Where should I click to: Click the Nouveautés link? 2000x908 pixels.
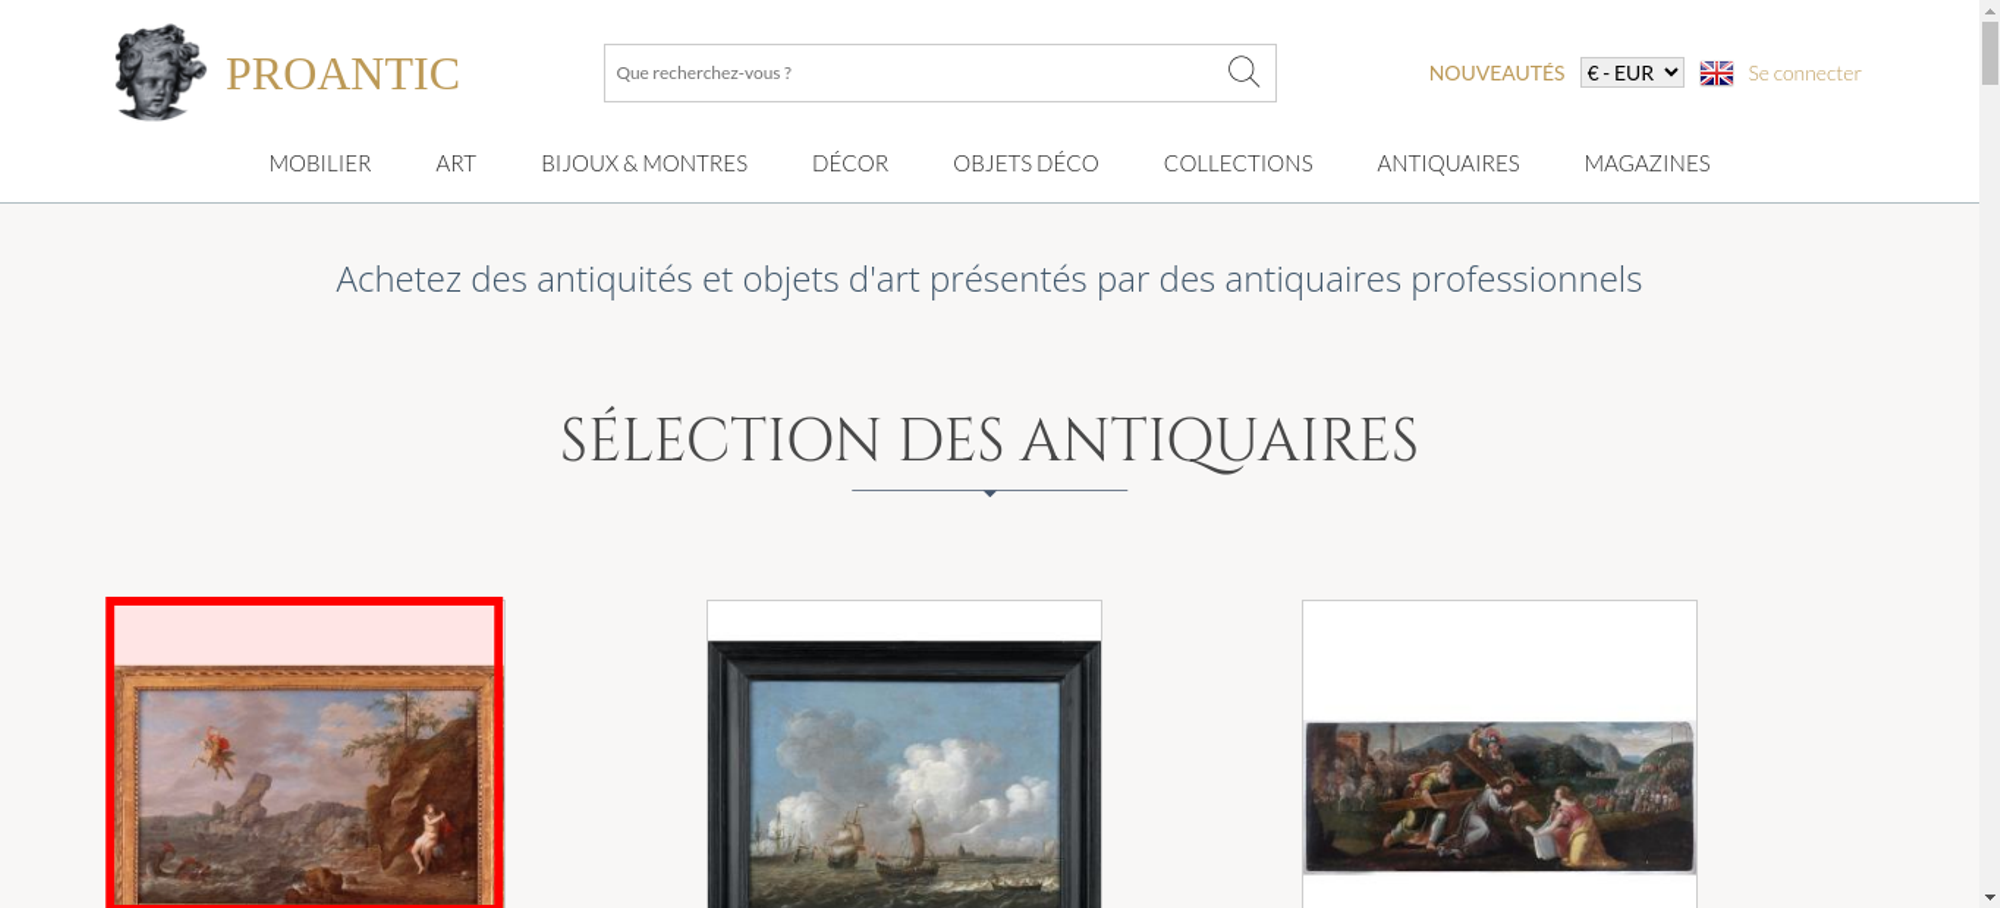click(x=1496, y=73)
